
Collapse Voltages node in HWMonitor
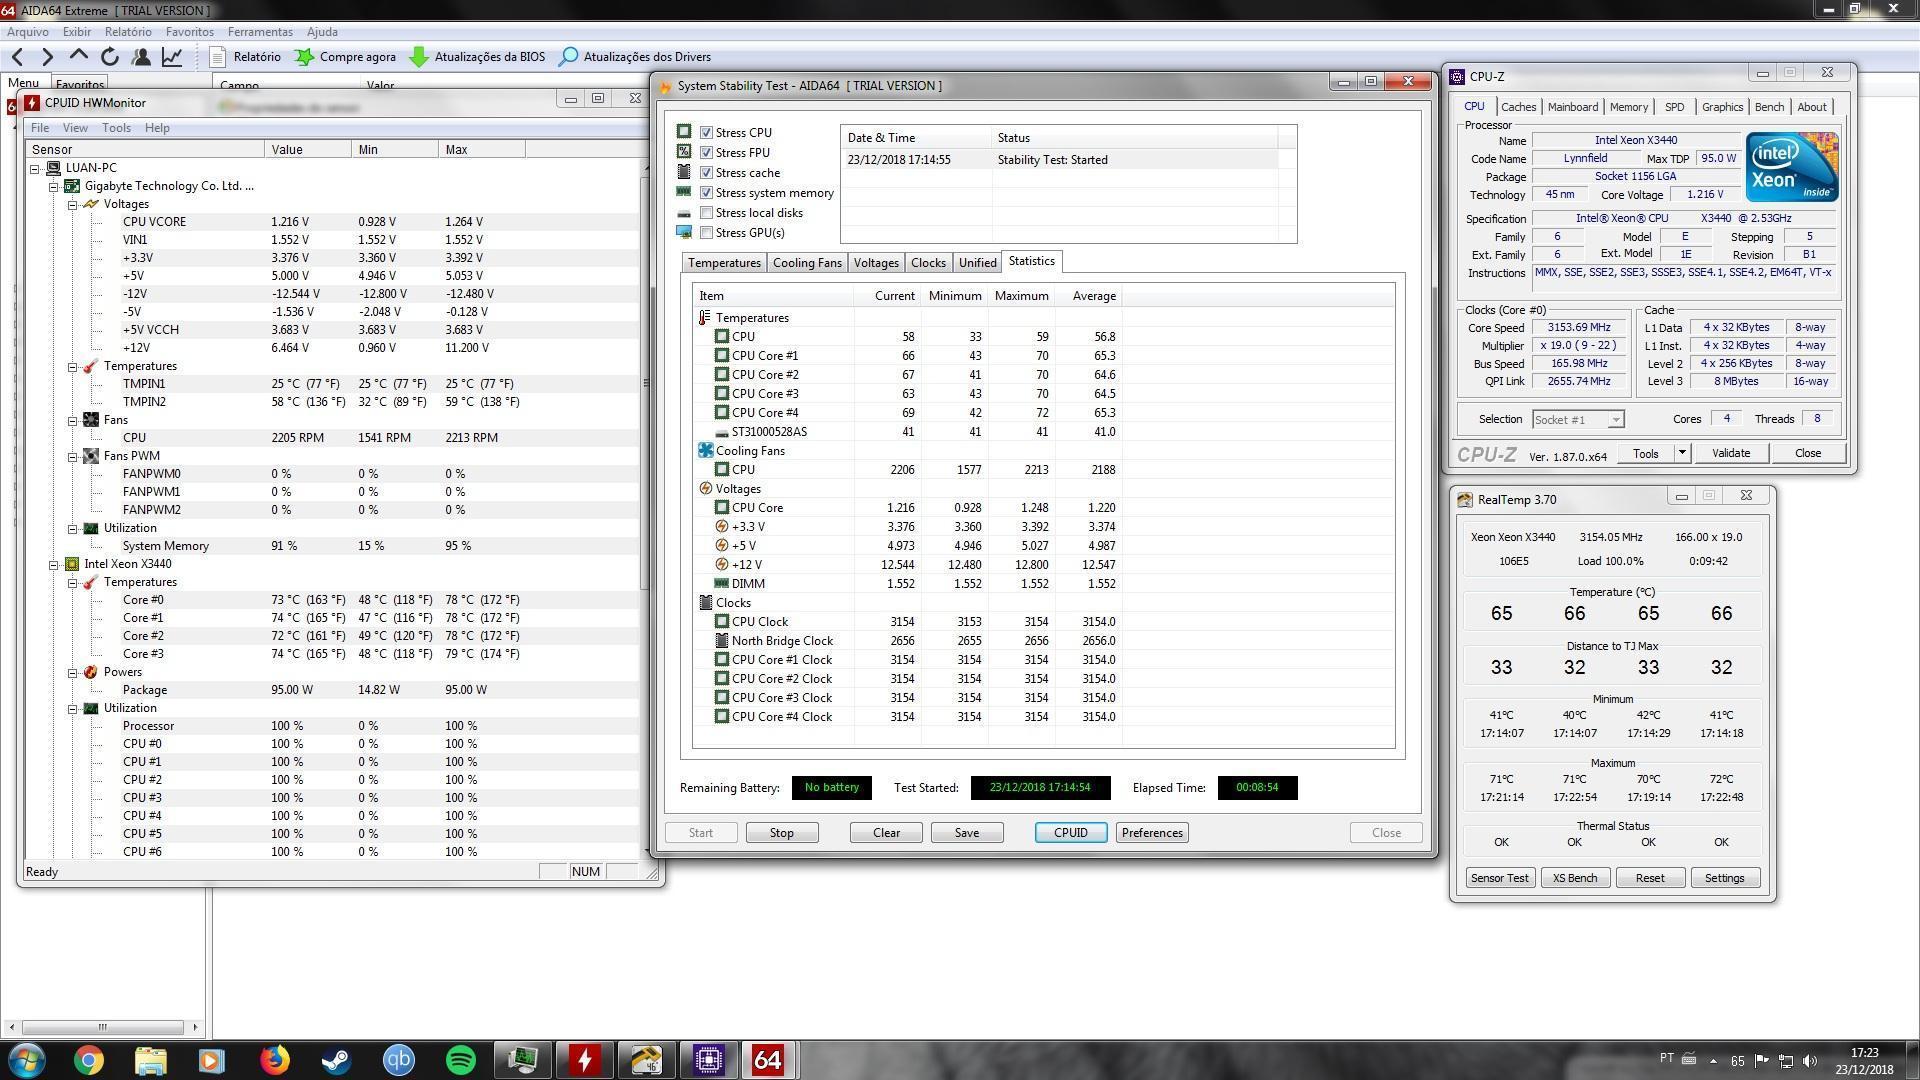pos(73,204)
